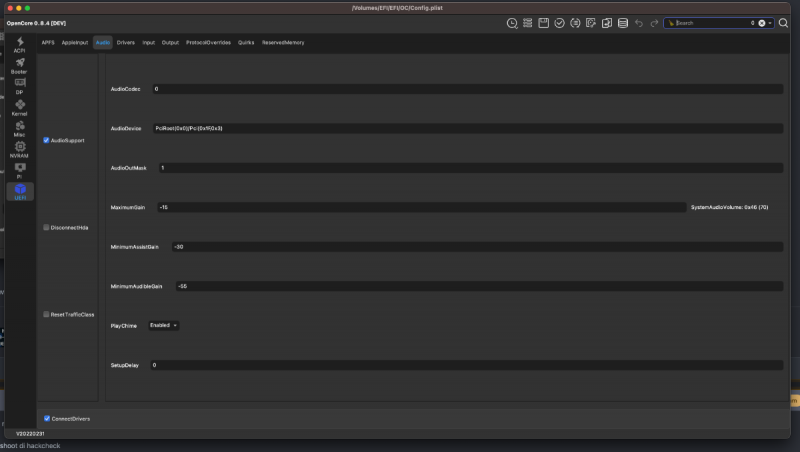The image size is (800, 452).
Task: Clear the search field with X icon
Action: [762, 23]
